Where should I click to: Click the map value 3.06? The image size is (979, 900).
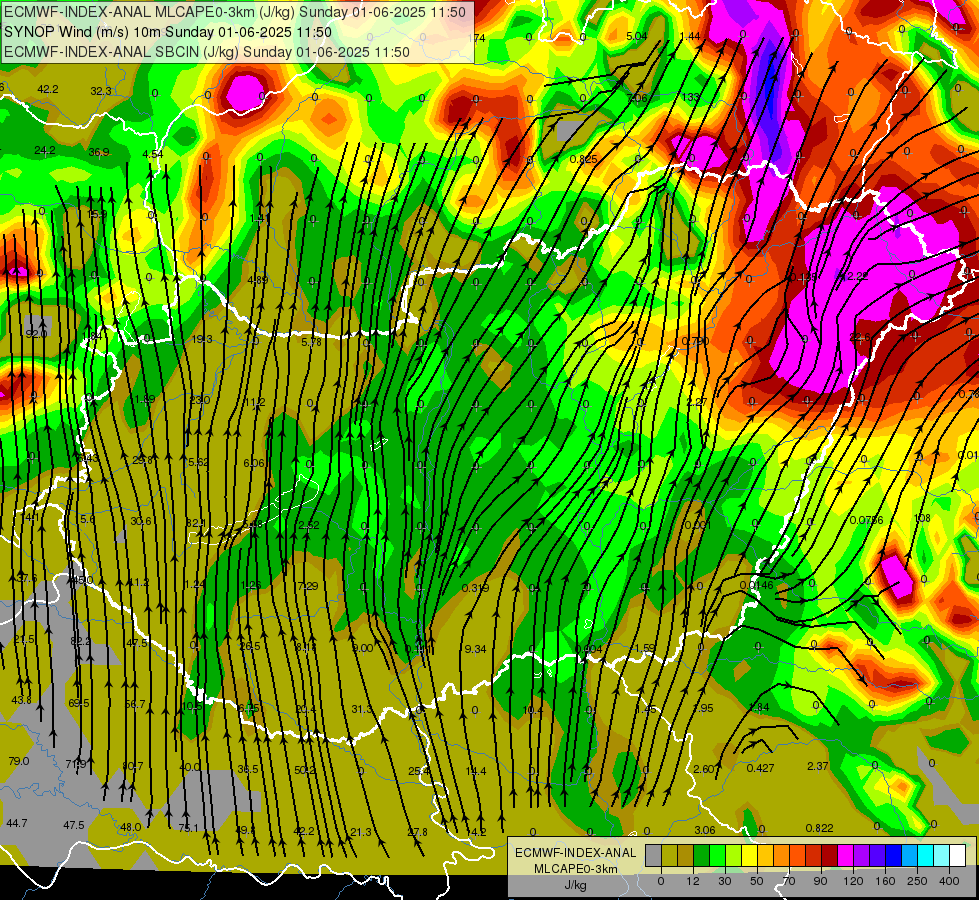[705, 830]
